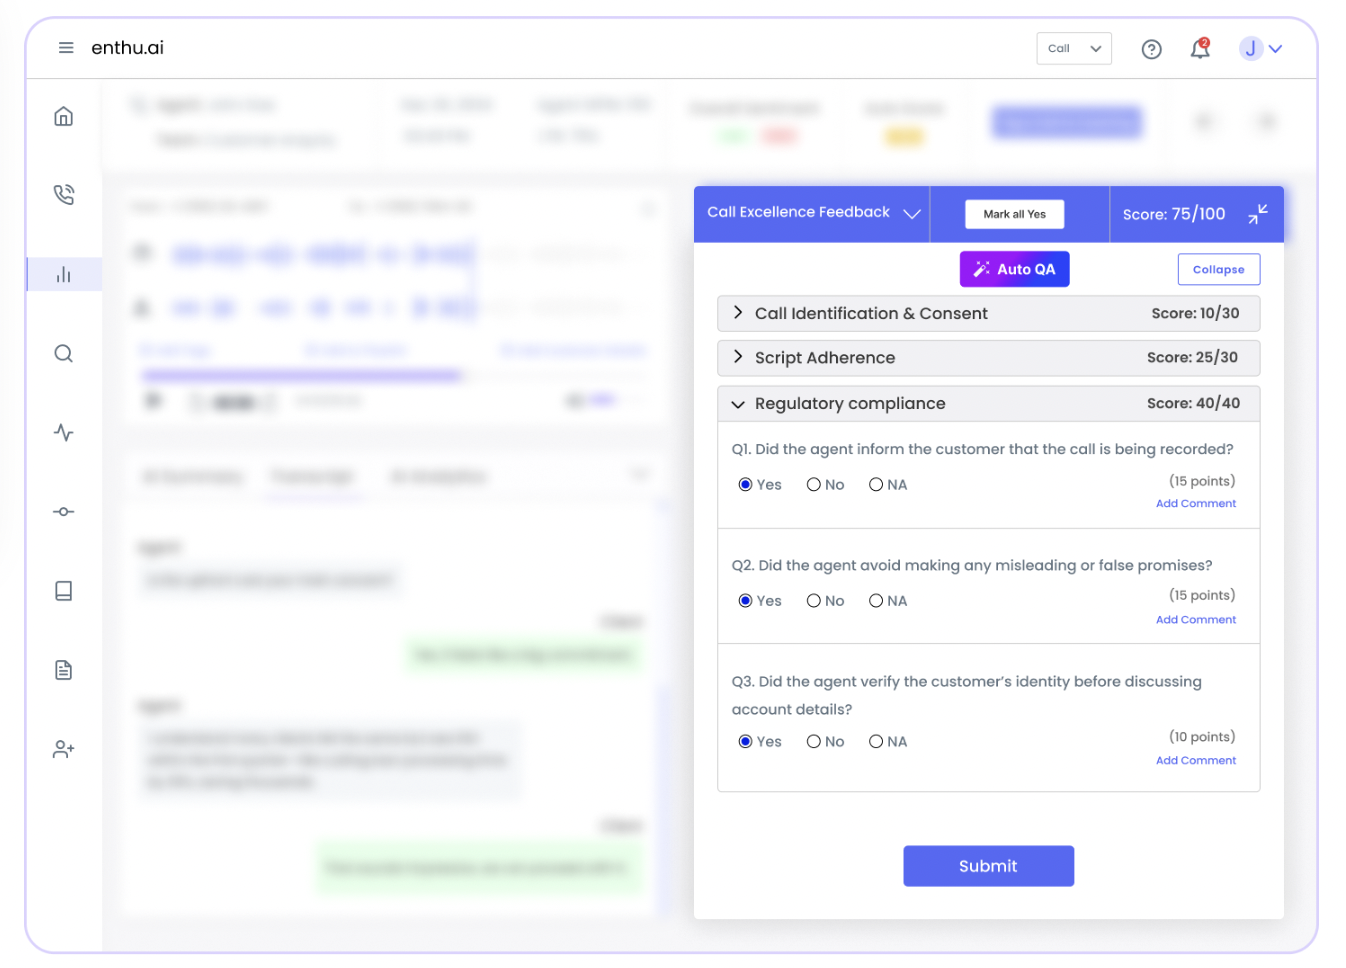Image resolution: width=1346 pixels, height=968 pixels.
Task: Open the book library sidebar icon
Action: click(x=64, y=591)
